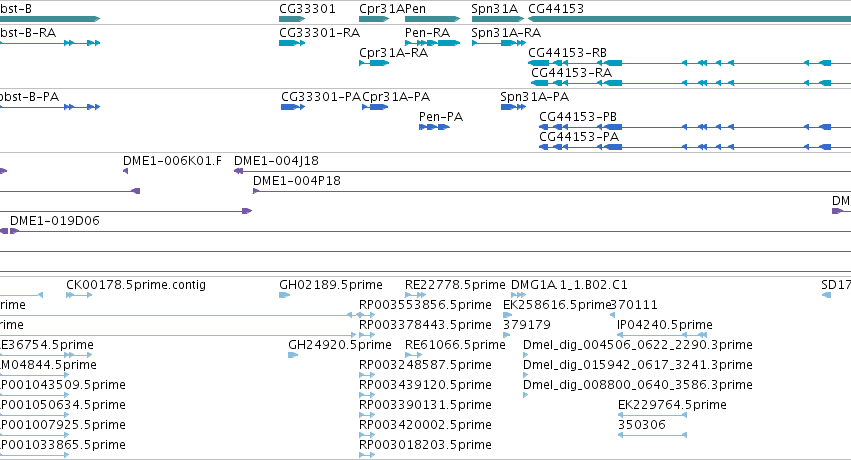851x460 pixels.
Task: Select the Cpr31A gene label
Action: (x=382, y=9)
